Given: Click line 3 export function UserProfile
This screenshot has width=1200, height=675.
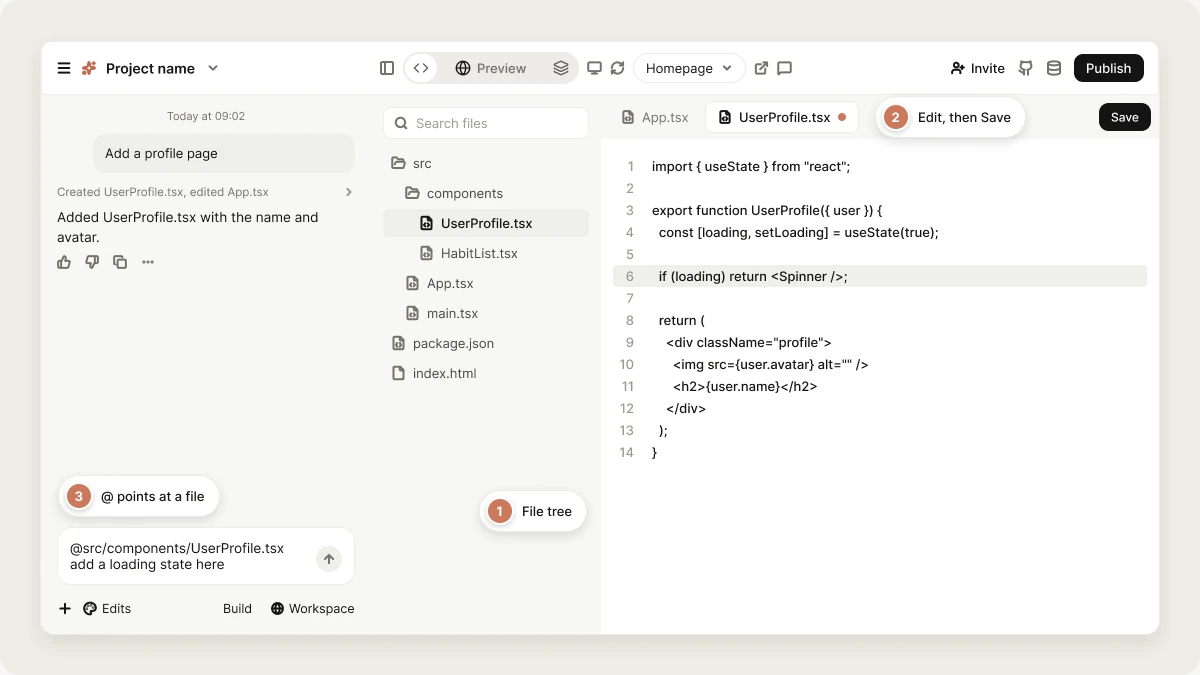Looking at the screenshot, I should tap(767, 210).
